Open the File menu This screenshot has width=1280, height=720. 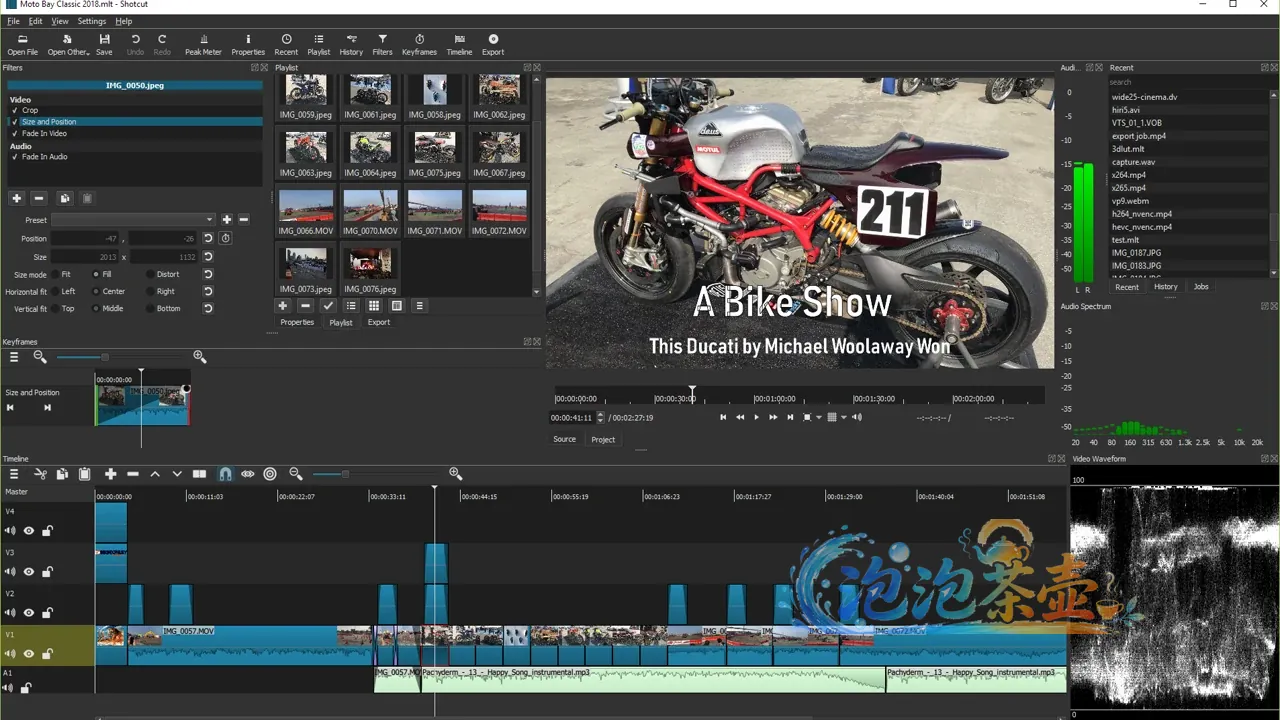[13, 21]
